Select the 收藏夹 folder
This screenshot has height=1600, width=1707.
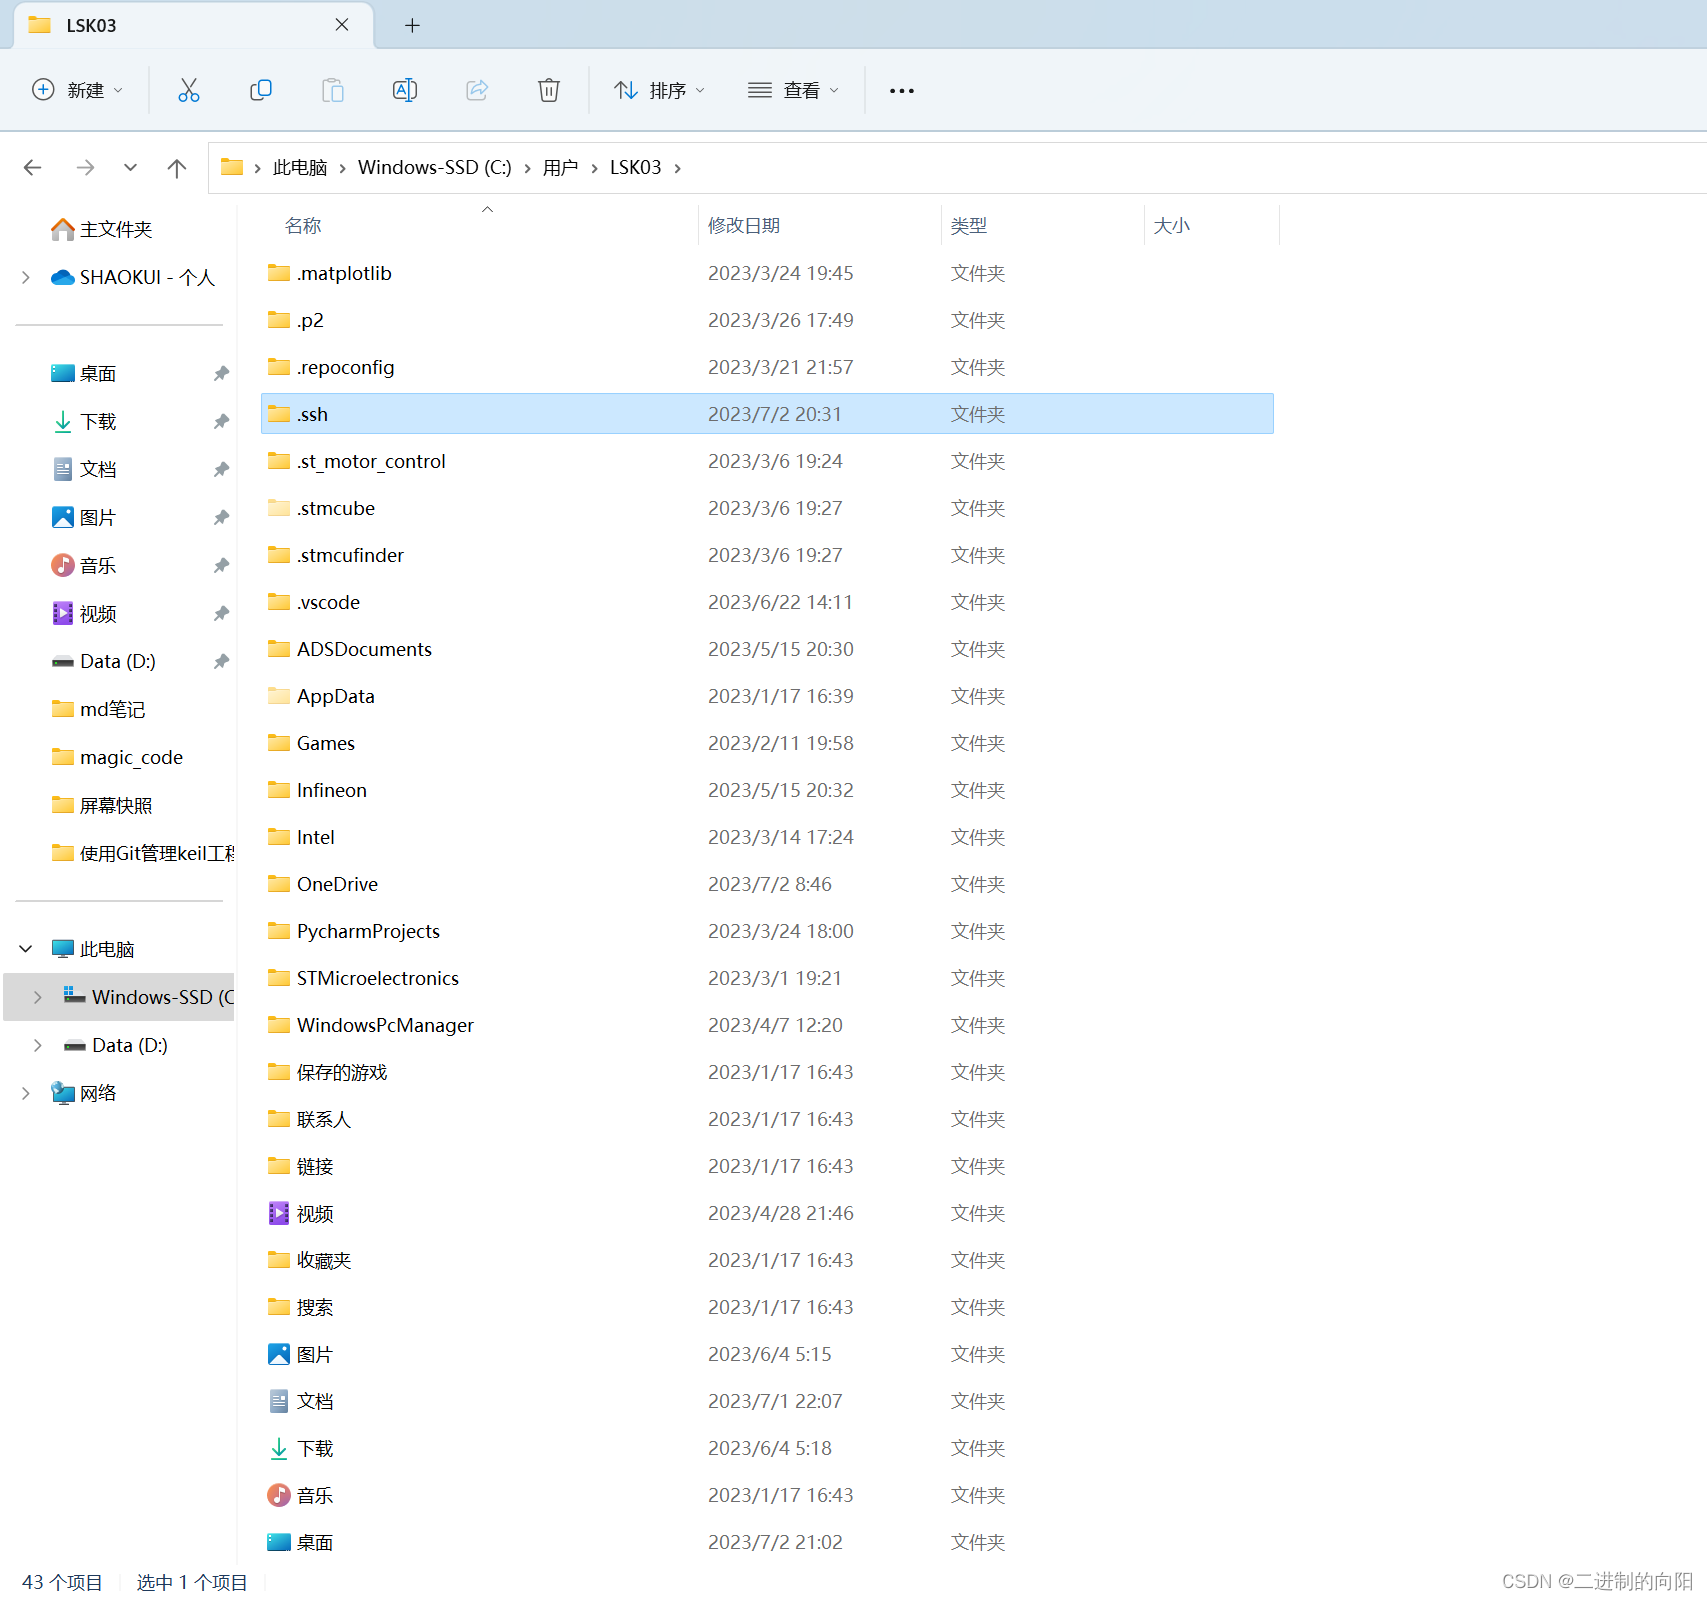coord(767,1260)
